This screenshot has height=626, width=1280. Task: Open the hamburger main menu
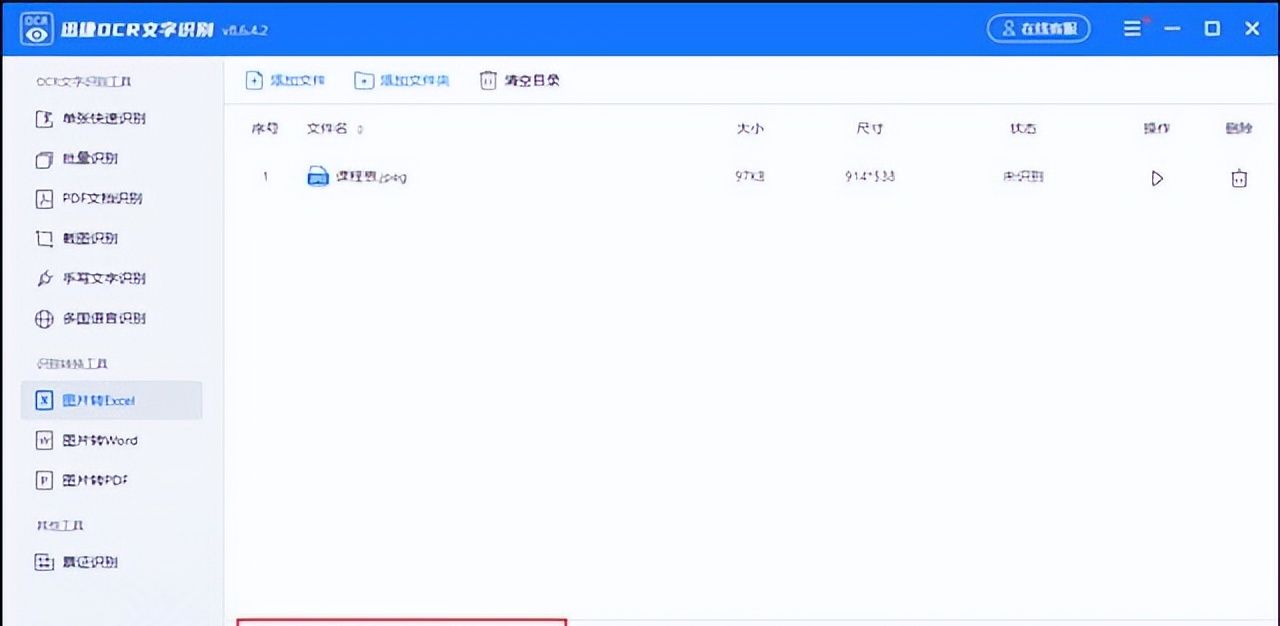(x=1133, y=28)
